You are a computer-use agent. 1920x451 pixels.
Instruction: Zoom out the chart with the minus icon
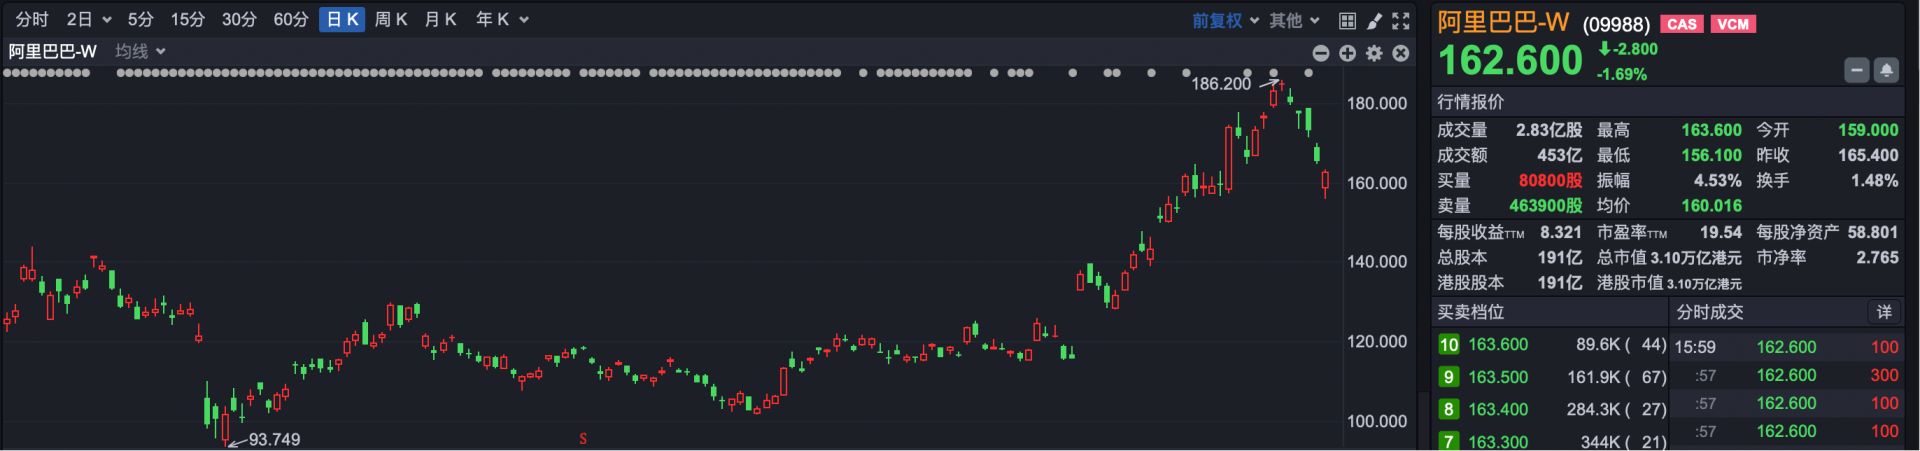click(x=1321, y=53)
